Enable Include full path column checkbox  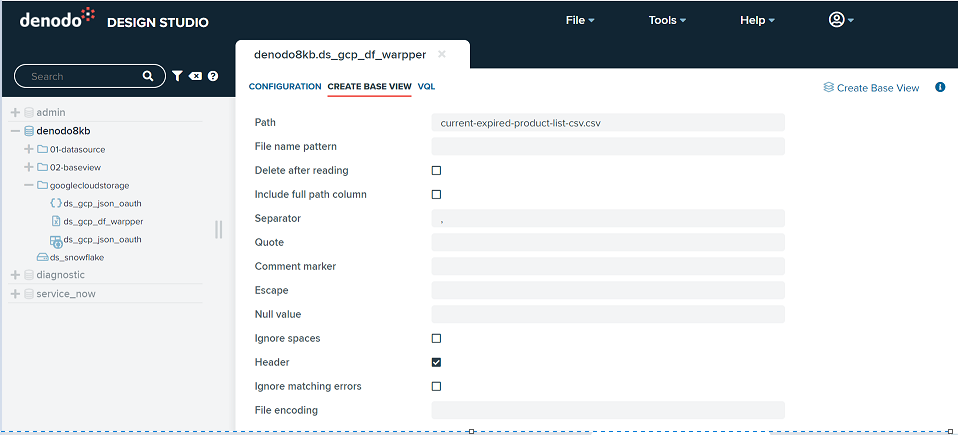[x=436, y=194]
